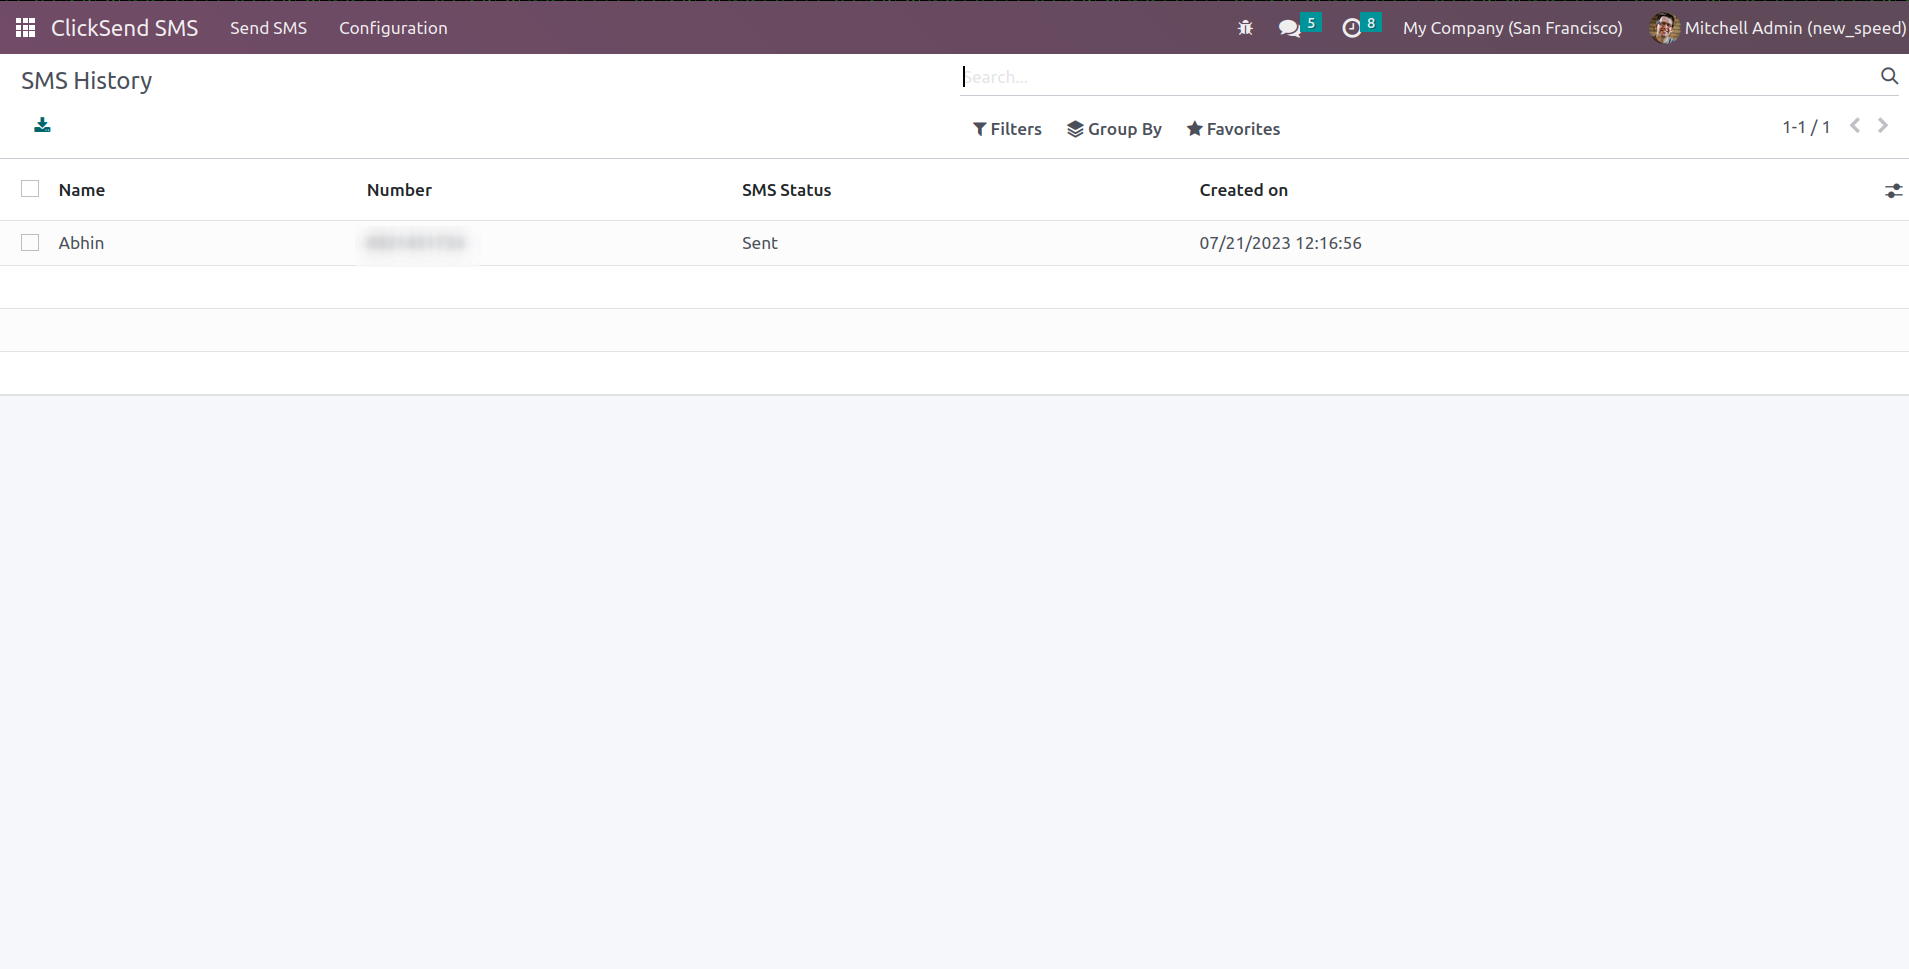Screen dimensions: 1909x969
Task: Sort by the Number column header
Action: (399, 190)
